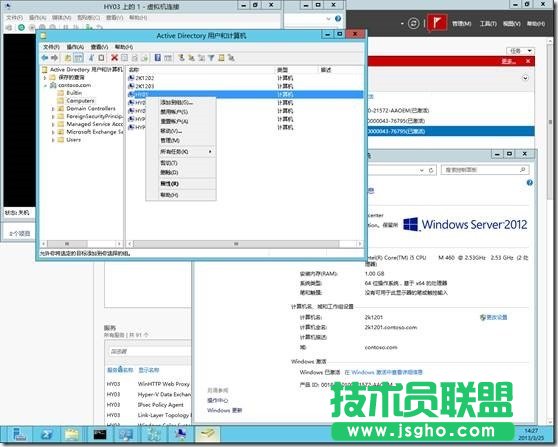Dismiss the red notification bar with its X
Viewport: 558px width, 447px height.
528,61
